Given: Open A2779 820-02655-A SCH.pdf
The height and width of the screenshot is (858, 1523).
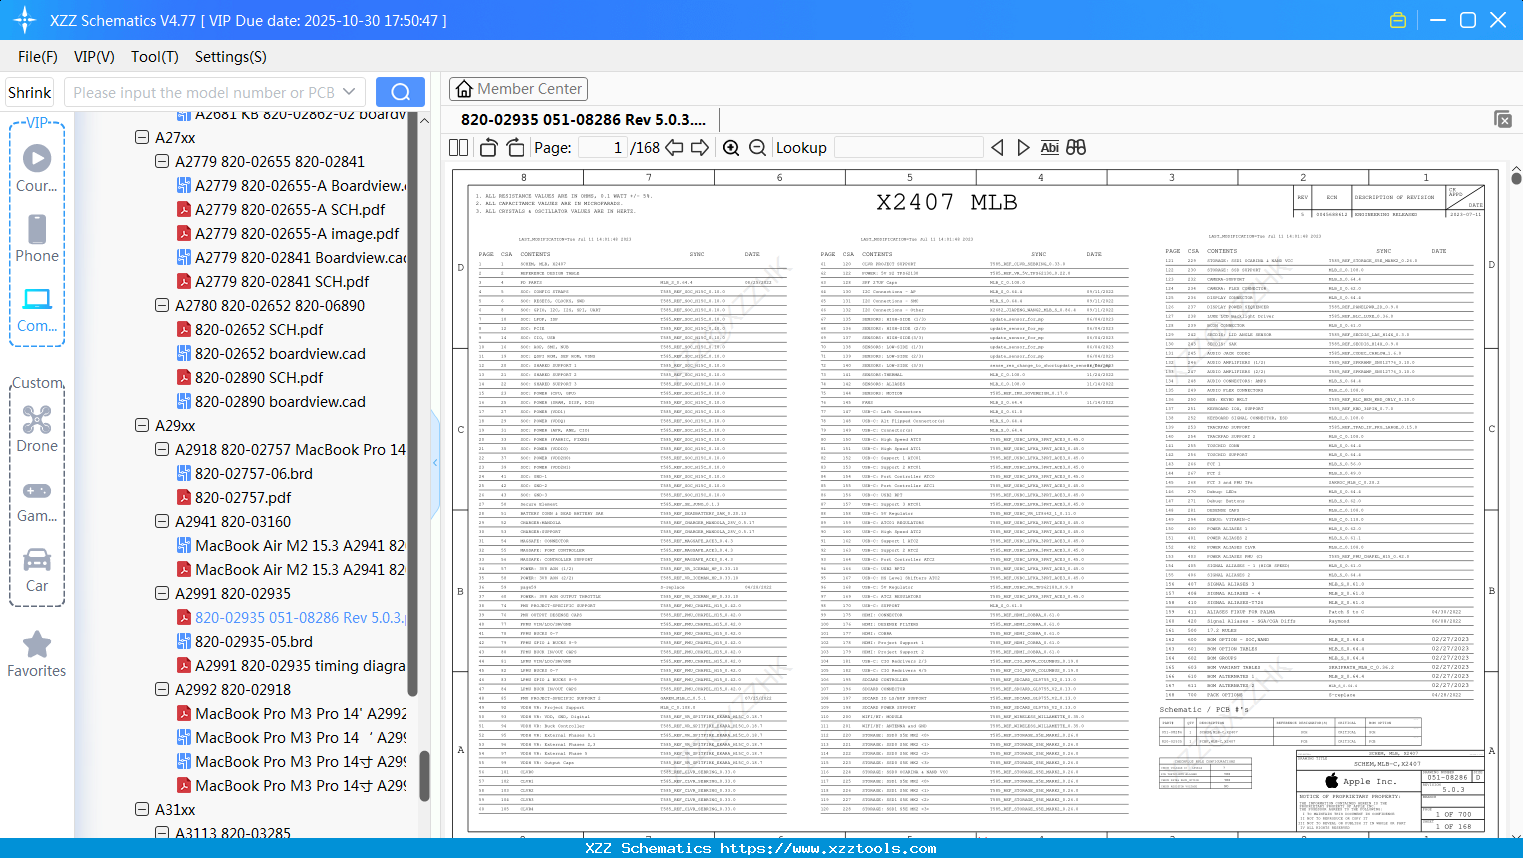Looking at the screenshot, I should (x=290, y=209).
